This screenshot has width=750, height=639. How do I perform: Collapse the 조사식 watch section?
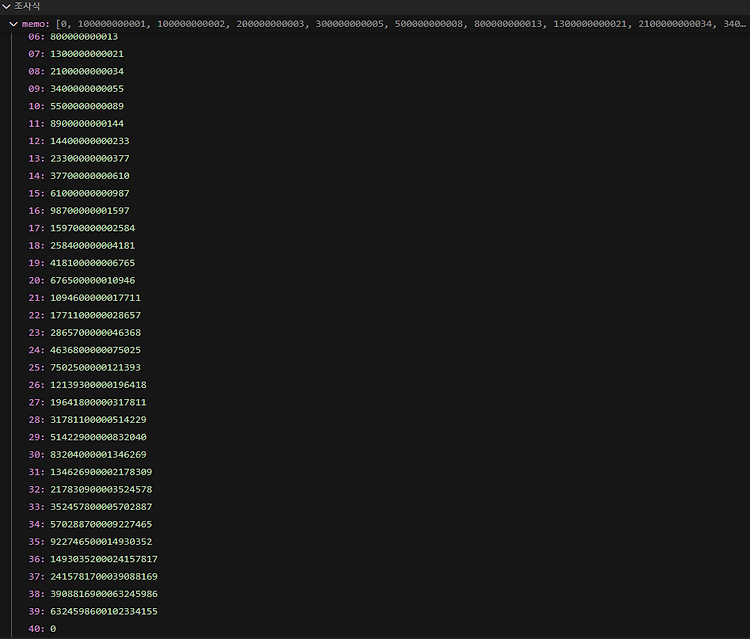(7, 6)
